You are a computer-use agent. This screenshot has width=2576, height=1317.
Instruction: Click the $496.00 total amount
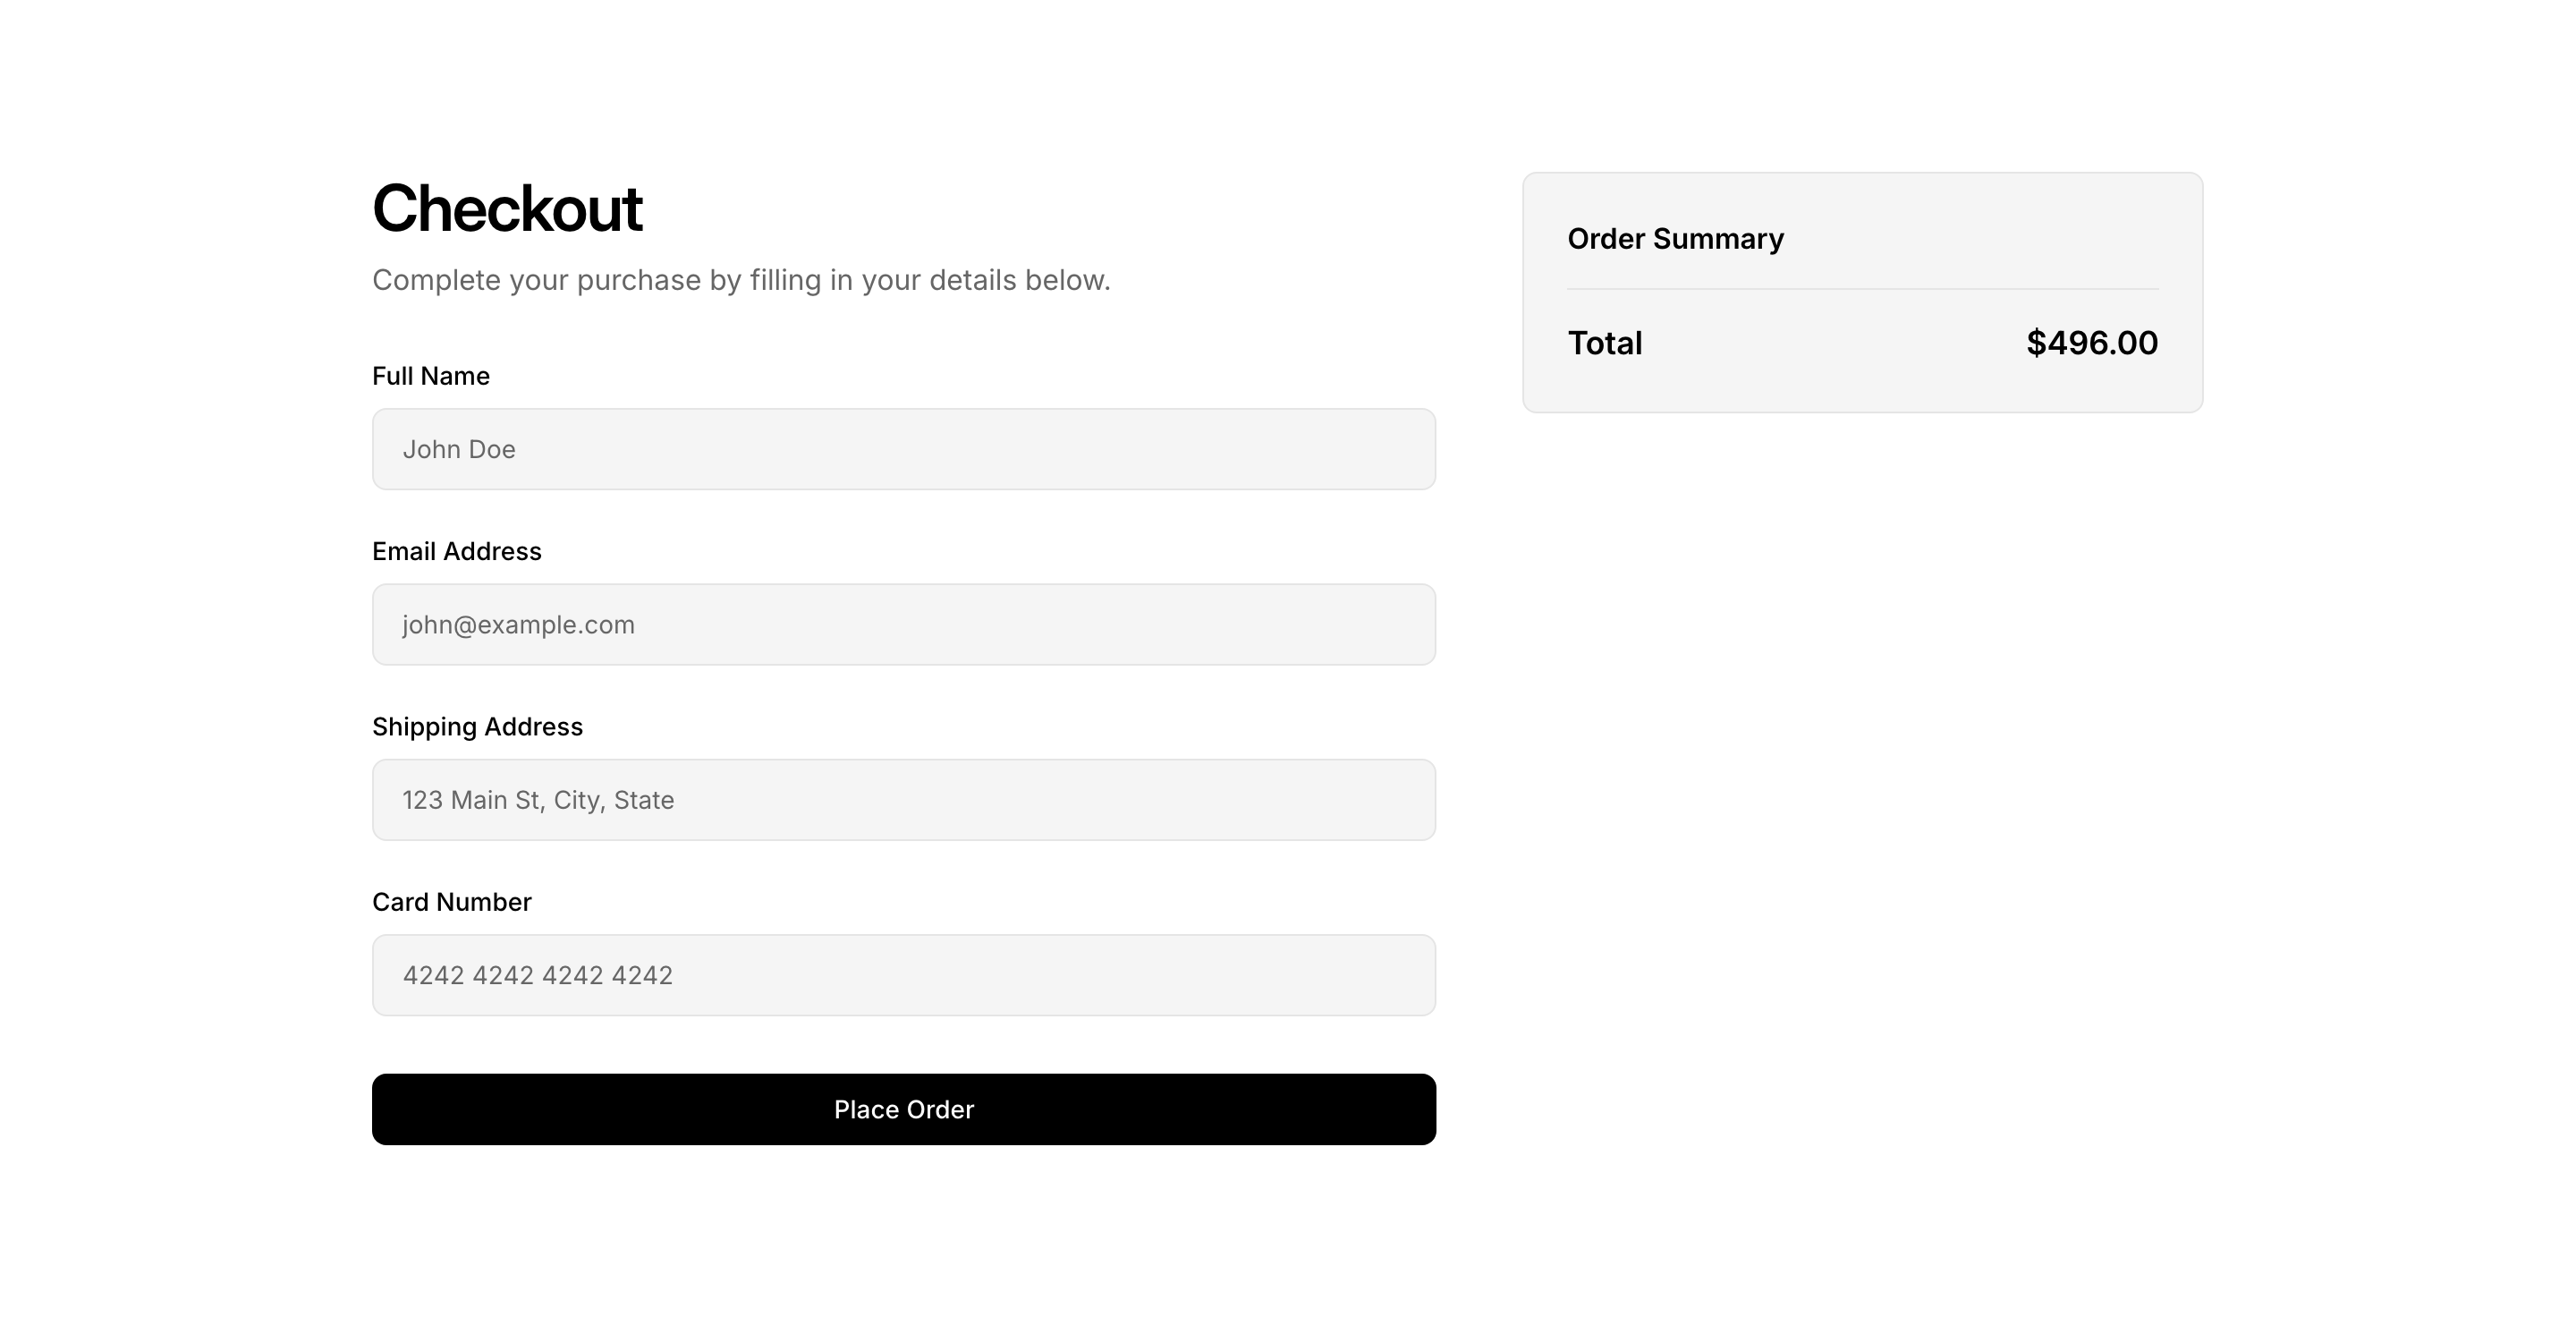coord(2092,343)
